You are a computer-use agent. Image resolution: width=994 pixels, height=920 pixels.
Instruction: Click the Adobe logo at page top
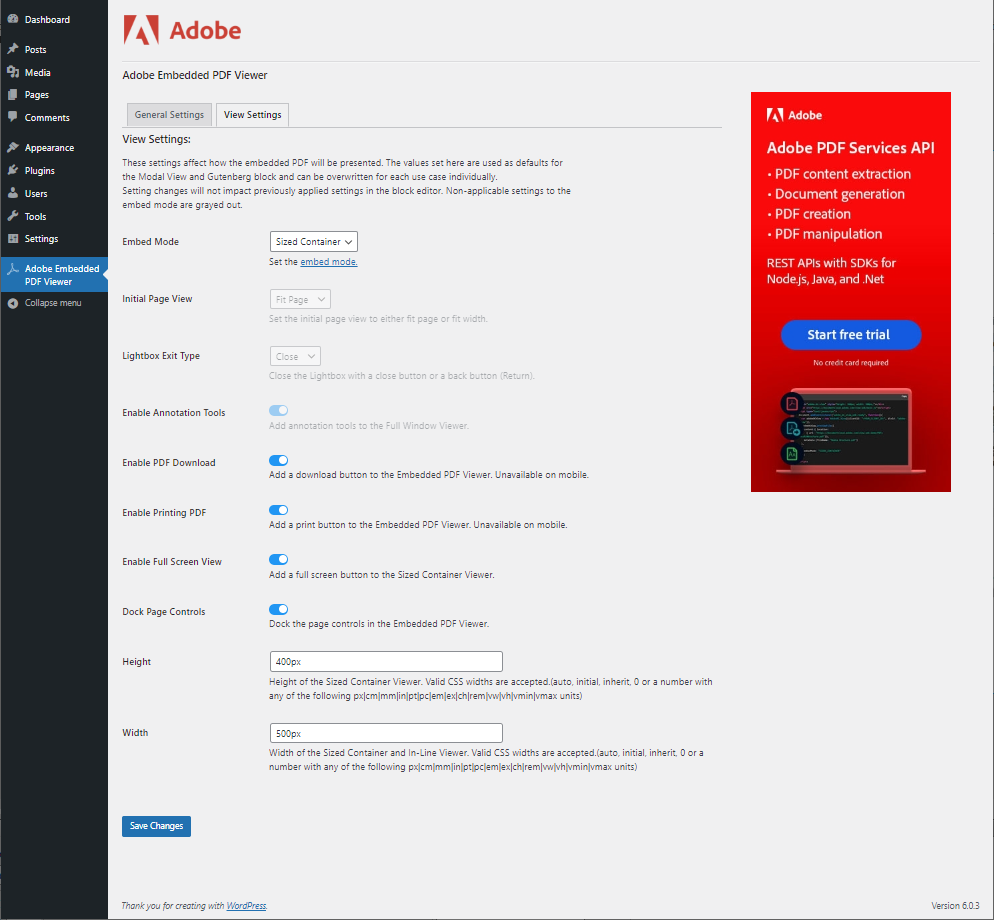(x=182, y=30)
